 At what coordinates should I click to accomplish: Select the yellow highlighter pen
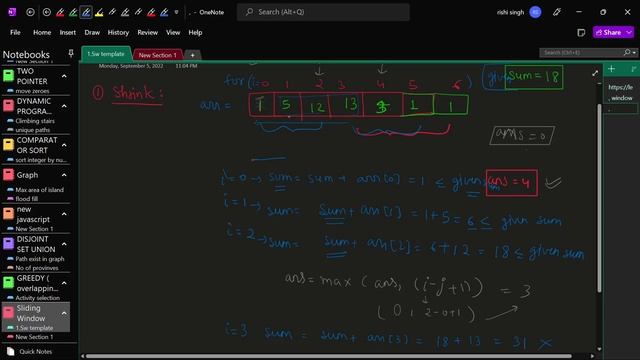coord(99,12)
